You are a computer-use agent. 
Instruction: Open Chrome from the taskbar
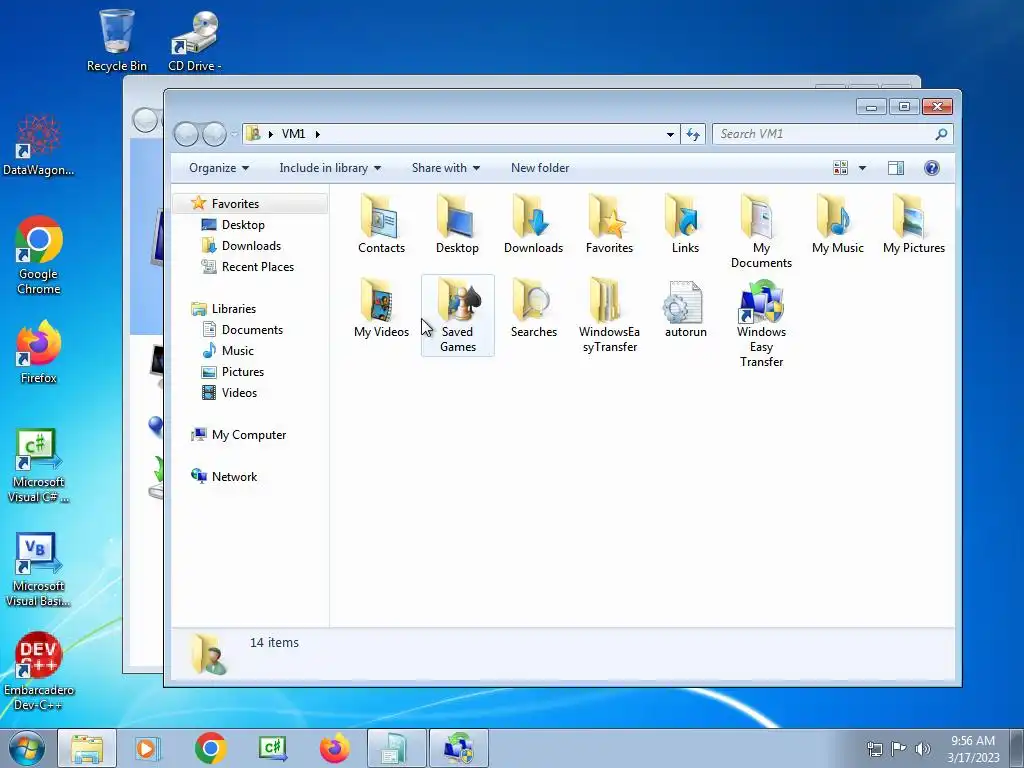[x=210, y=748]
